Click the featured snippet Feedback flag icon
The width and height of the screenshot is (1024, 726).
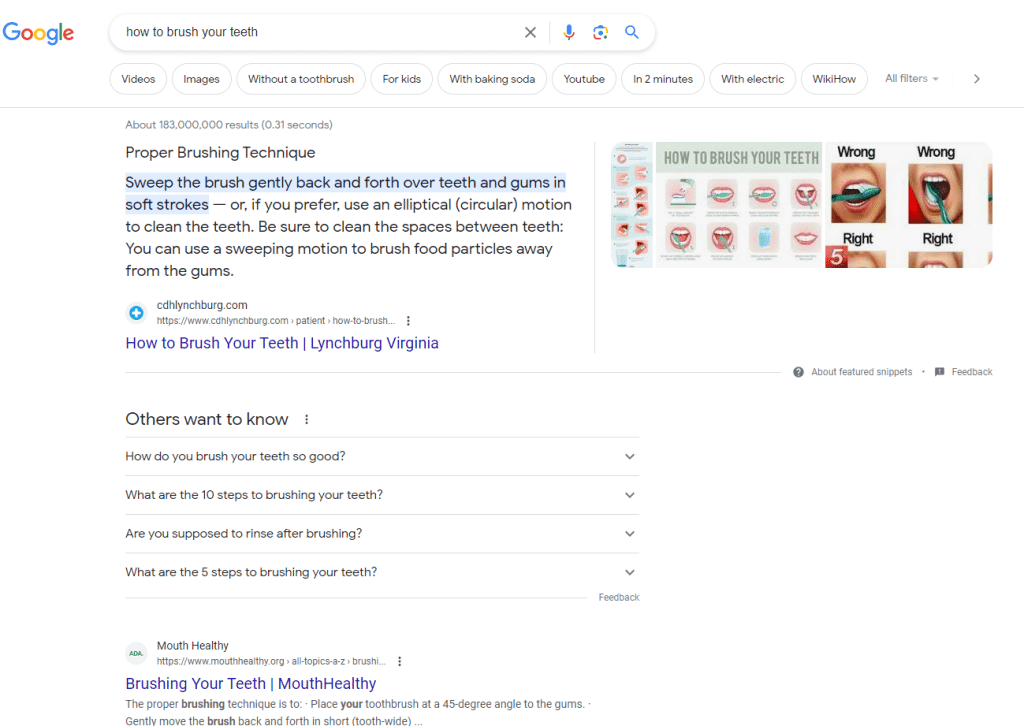coord(939,371)
